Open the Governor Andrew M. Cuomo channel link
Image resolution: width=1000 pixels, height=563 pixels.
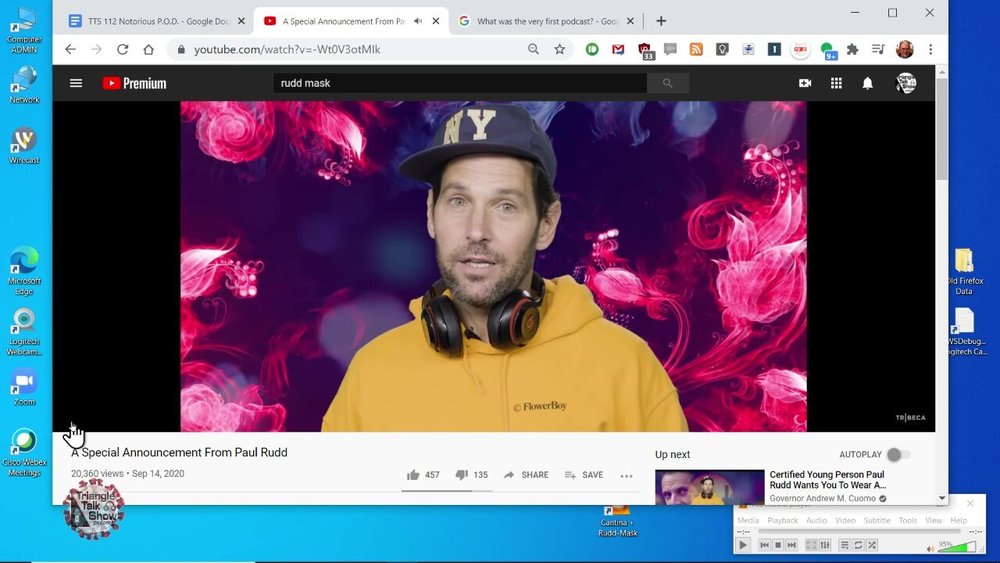pos(822,498)
